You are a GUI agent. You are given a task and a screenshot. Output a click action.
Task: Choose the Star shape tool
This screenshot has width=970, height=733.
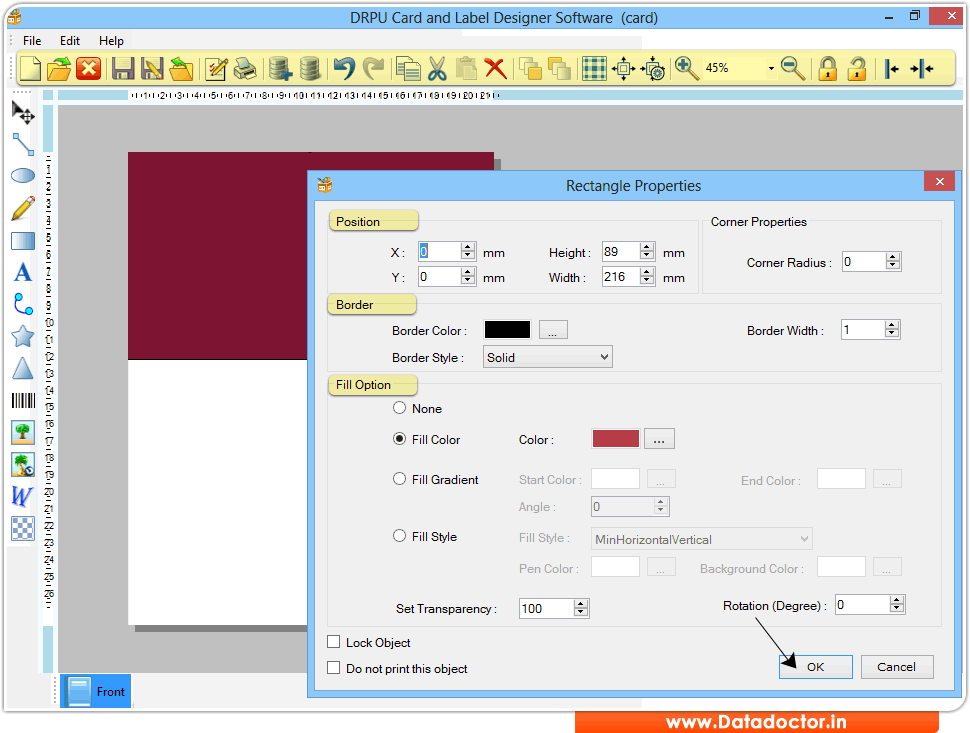[x=22, y=336]
